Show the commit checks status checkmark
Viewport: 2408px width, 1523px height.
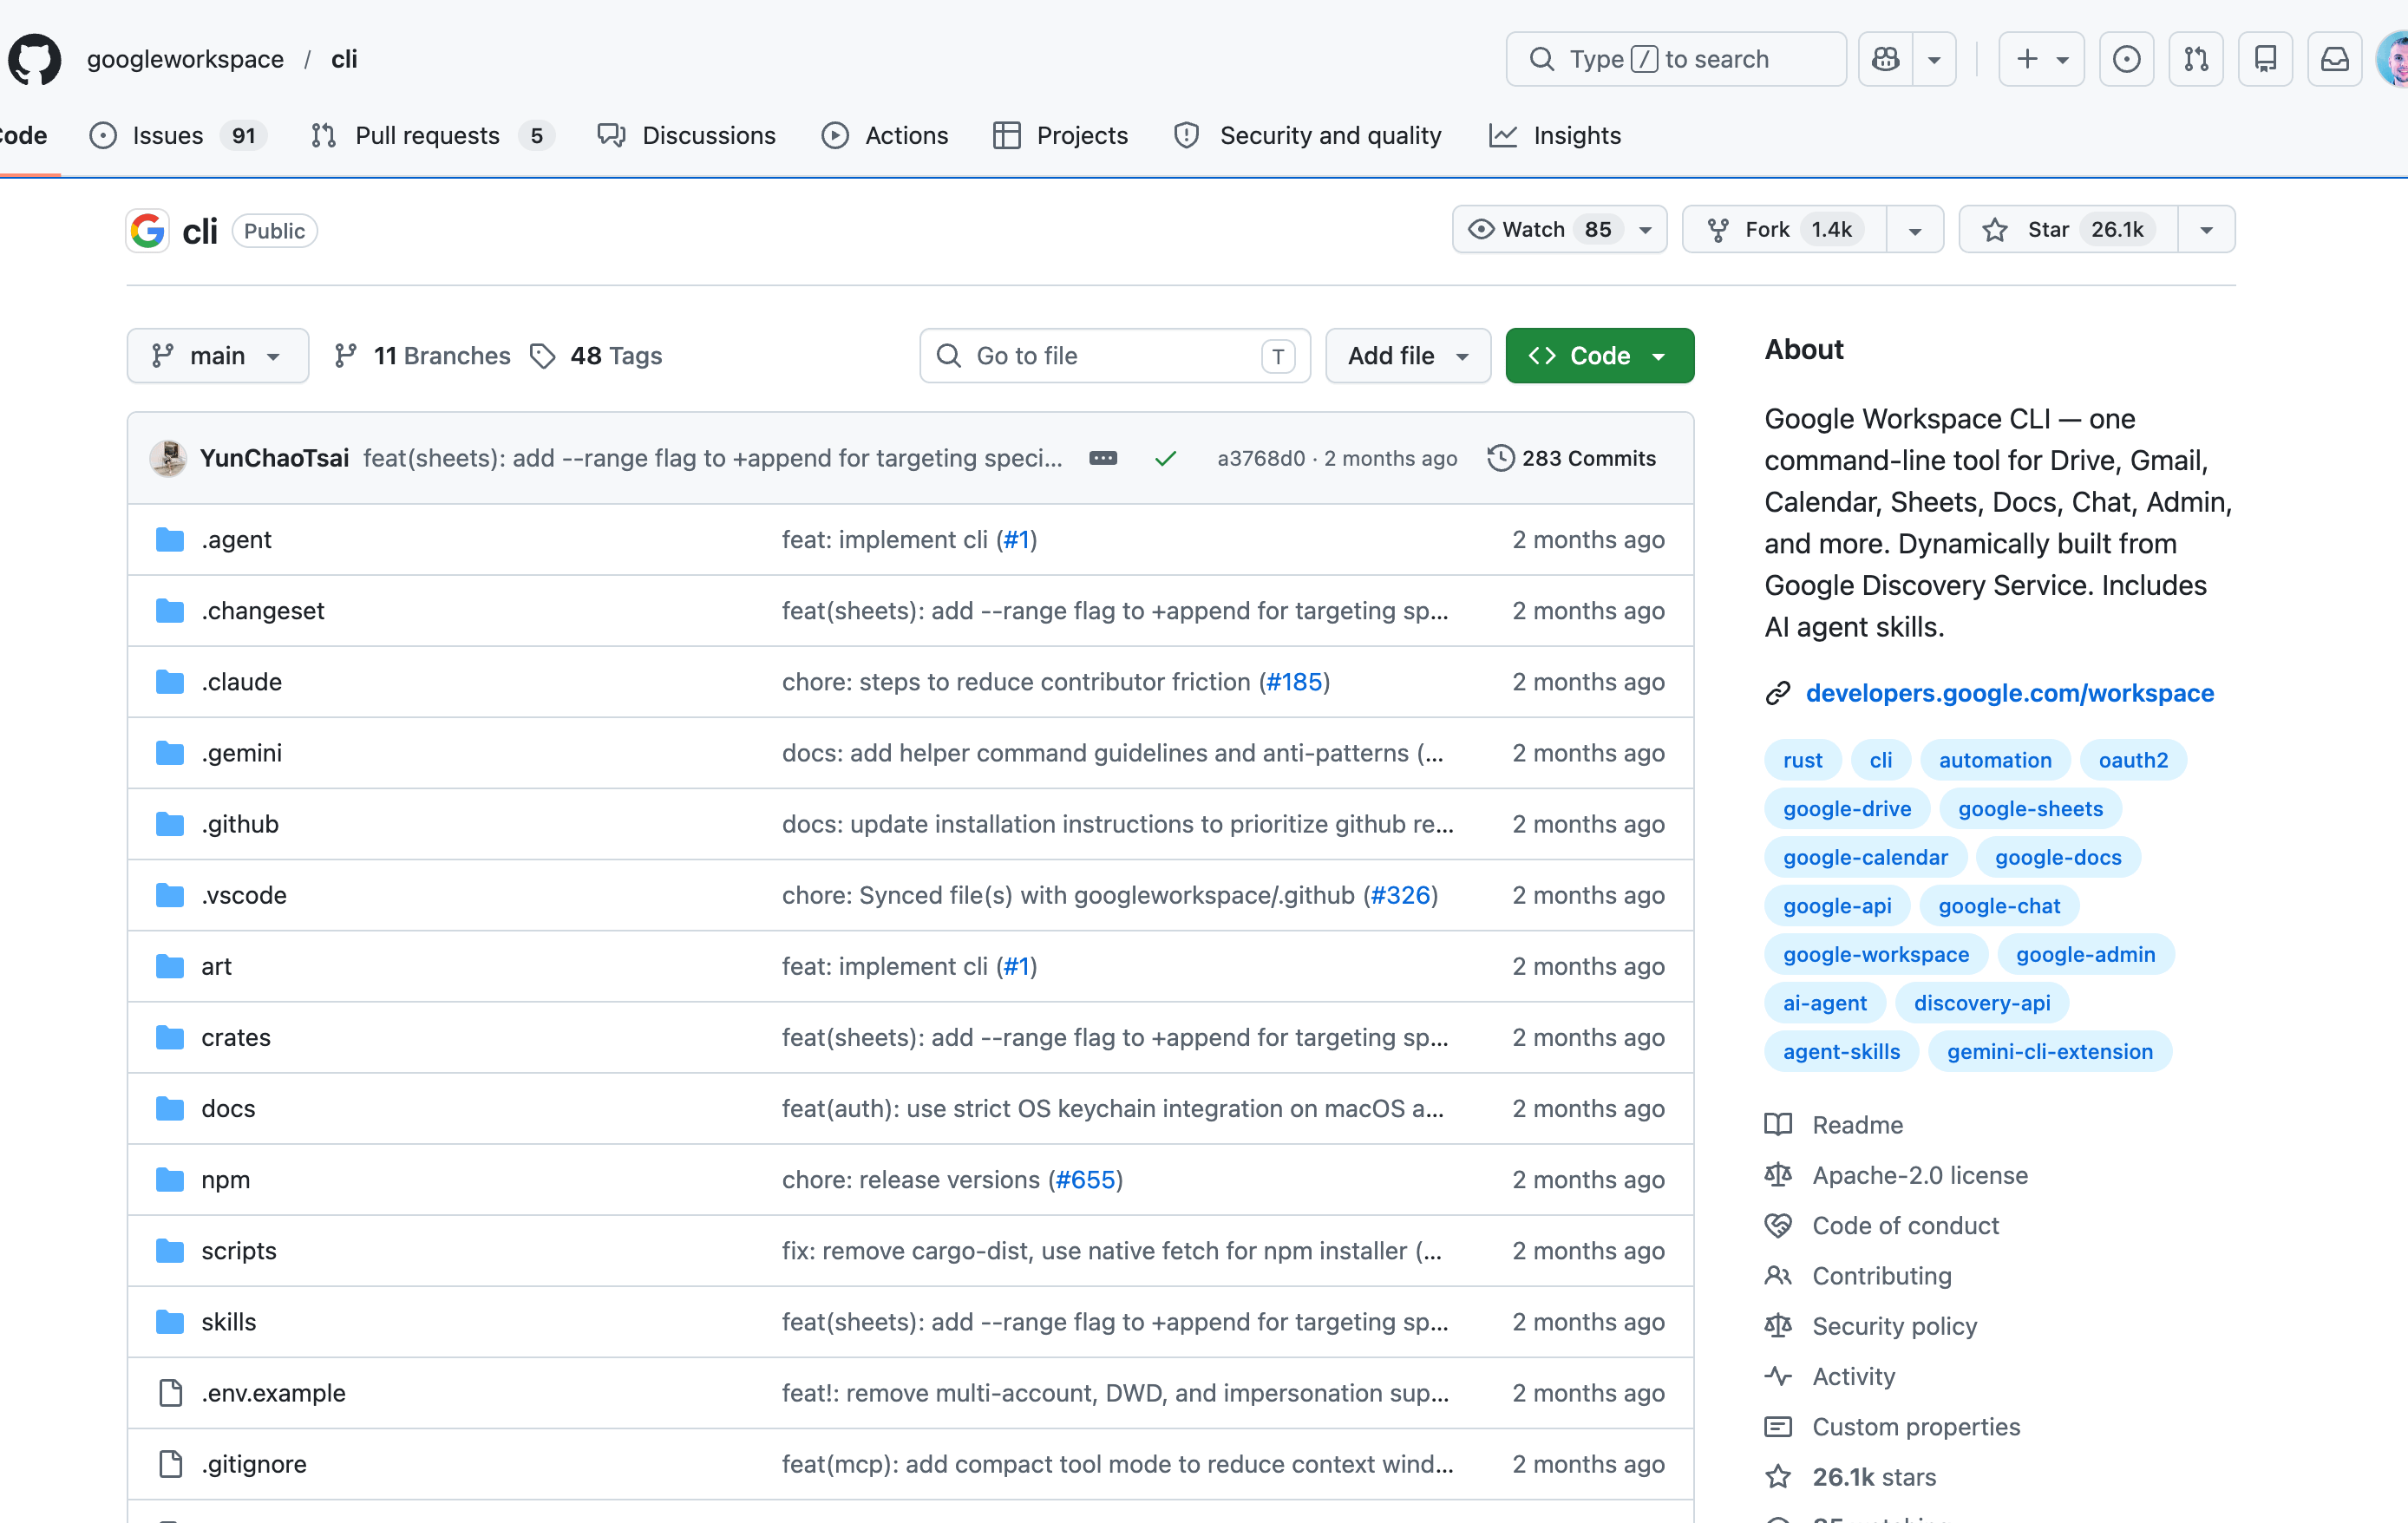[1165, 458]
